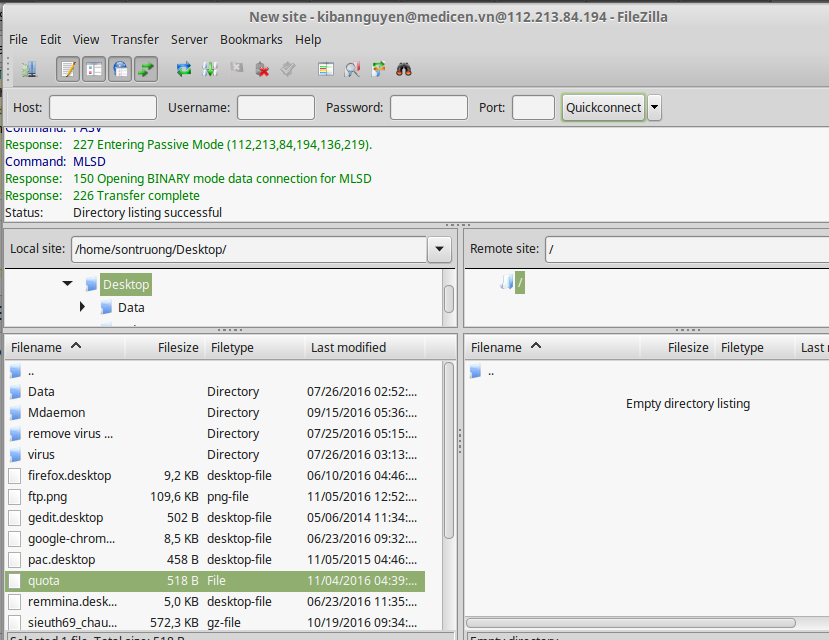Sort local files by Filesize
The height and width of the screenshot is (640, 829).
click(165, 347)
